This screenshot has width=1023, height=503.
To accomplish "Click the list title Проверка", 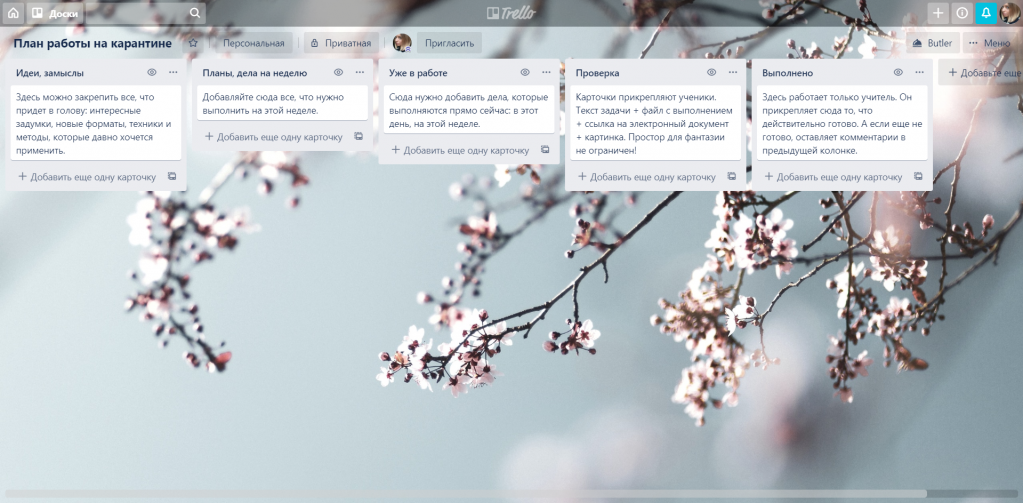I will [598, 73].
